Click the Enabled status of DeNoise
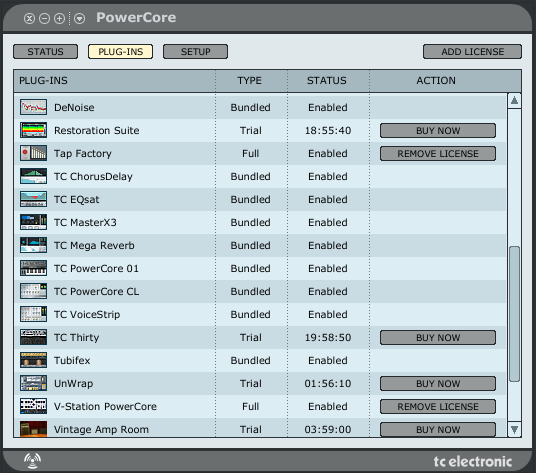 click(328, 107)
